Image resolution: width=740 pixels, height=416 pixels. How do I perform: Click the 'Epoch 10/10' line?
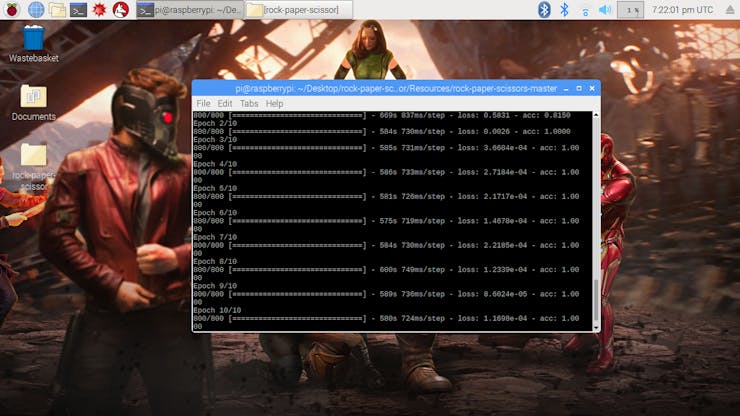(x=217, y=311)
